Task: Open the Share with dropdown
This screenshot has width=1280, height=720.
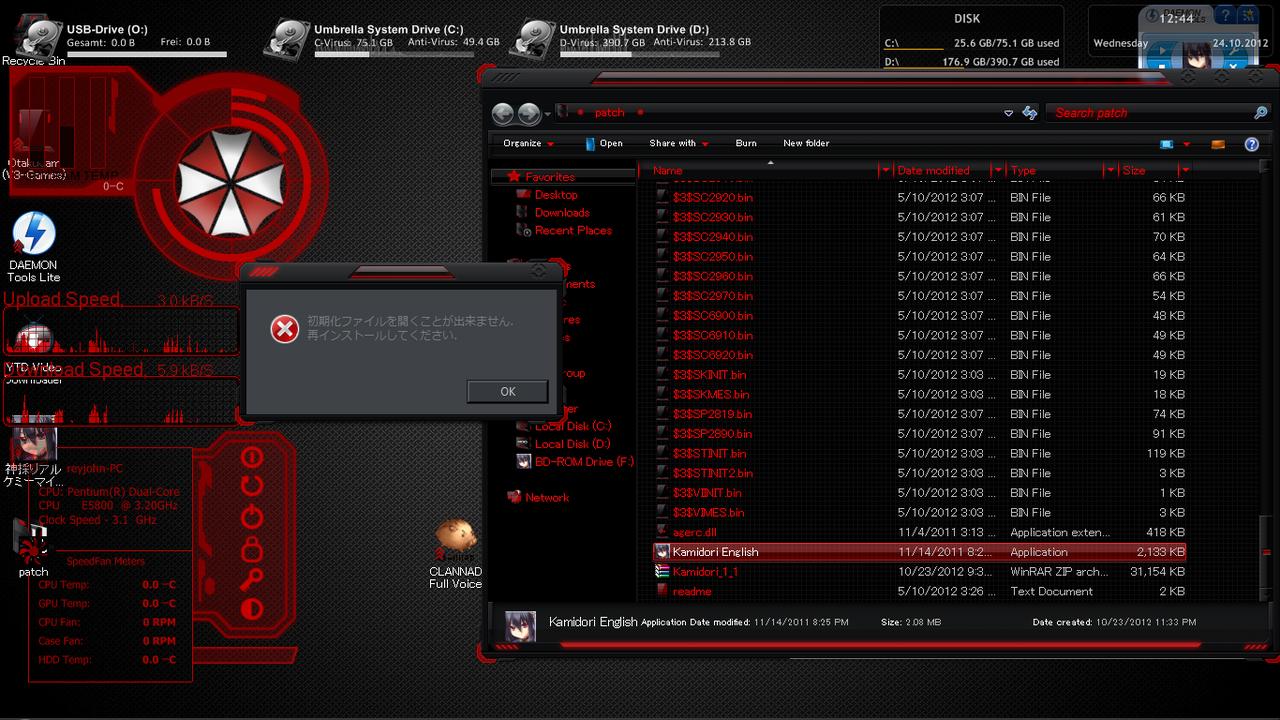Action: pyautogui.click(x=678, y=143)
